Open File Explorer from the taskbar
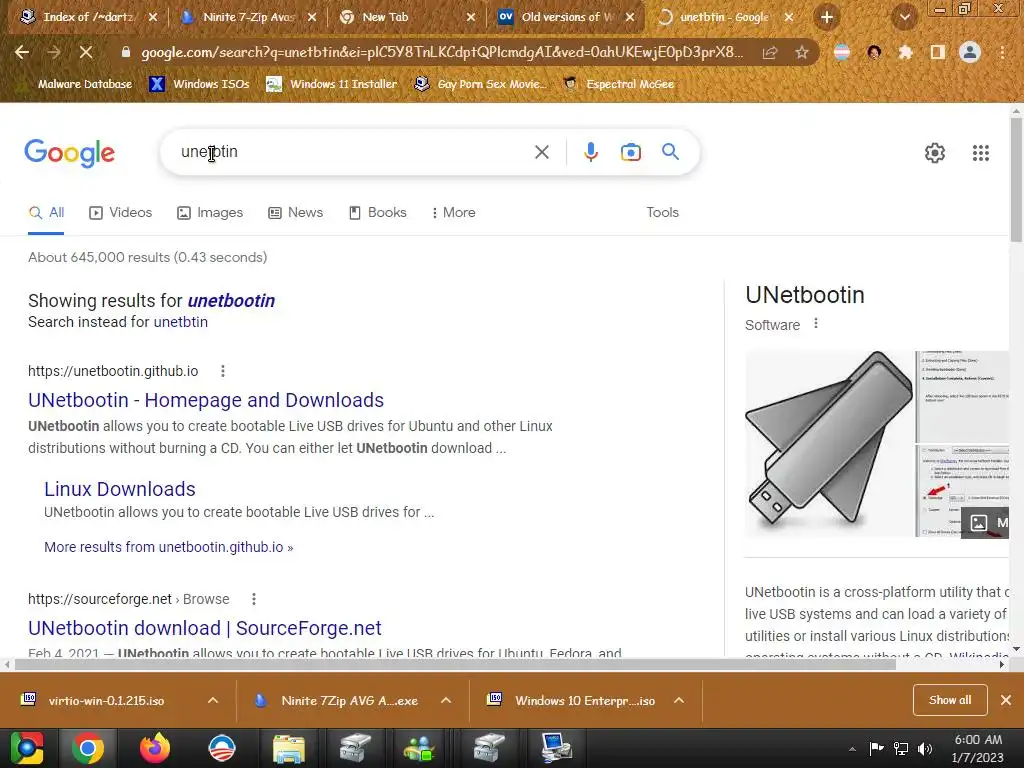Viewport: 1024px width, 768px height. pyautogui.click(x=288, y=748)
